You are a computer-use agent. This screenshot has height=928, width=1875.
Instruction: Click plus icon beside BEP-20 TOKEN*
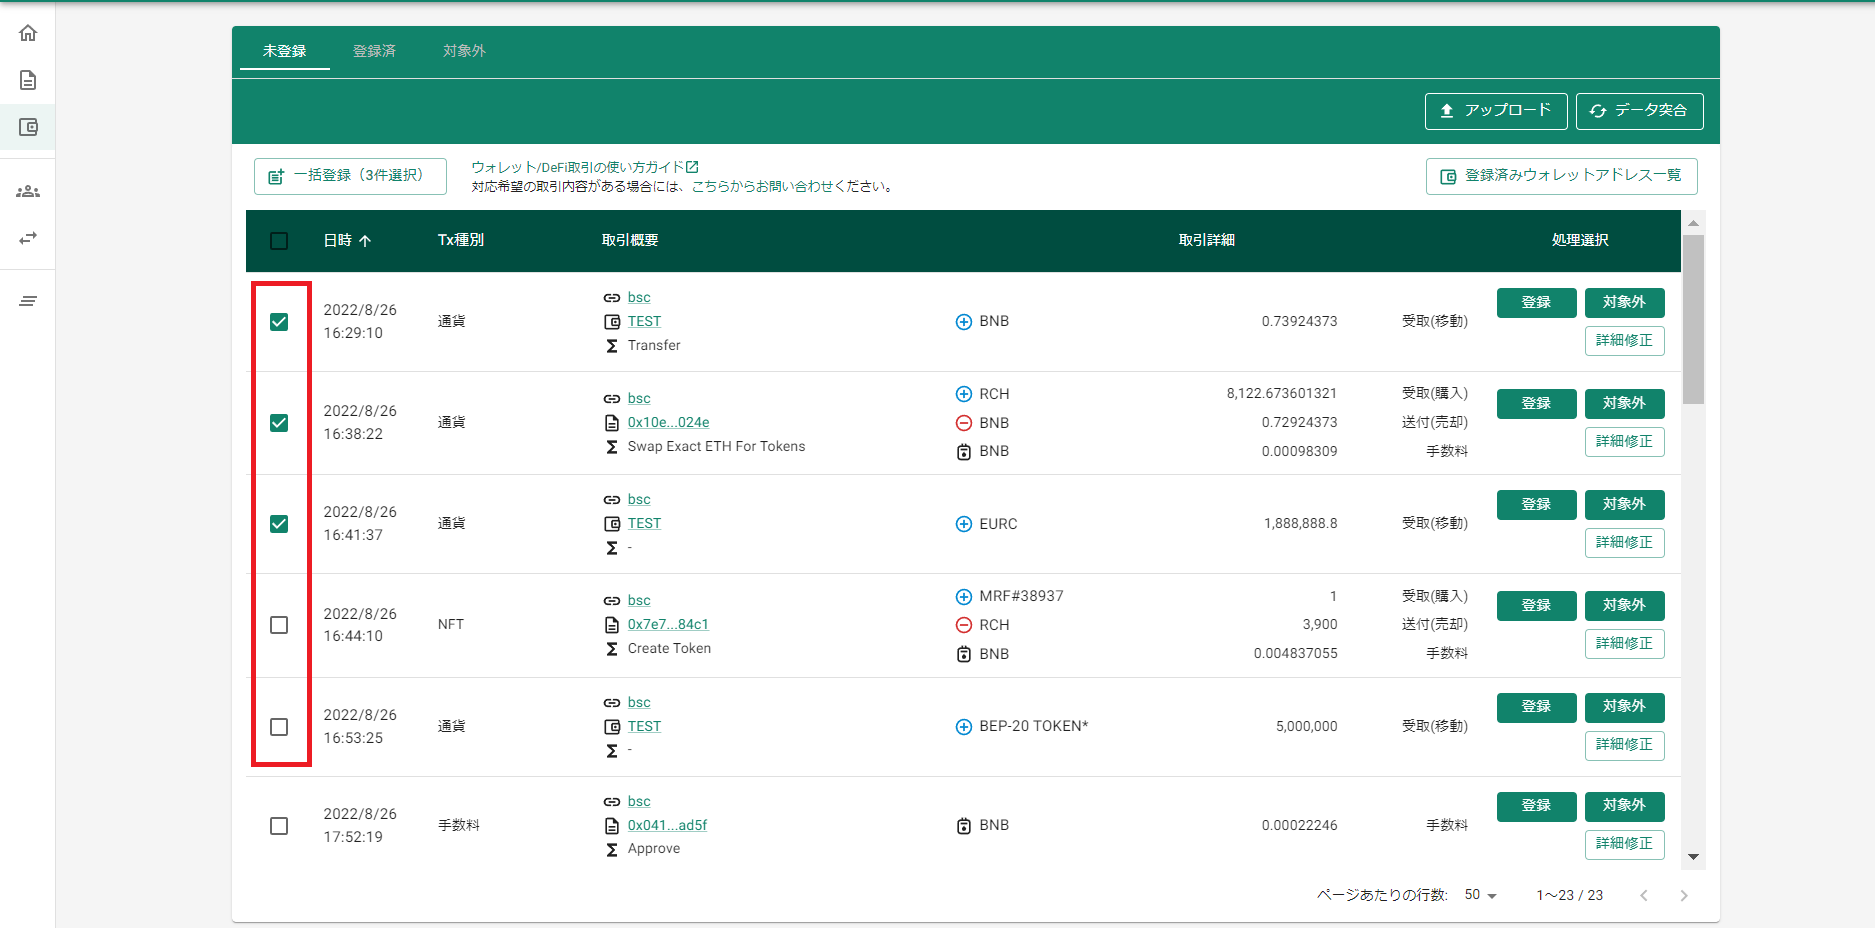click(x=964, y=727)
